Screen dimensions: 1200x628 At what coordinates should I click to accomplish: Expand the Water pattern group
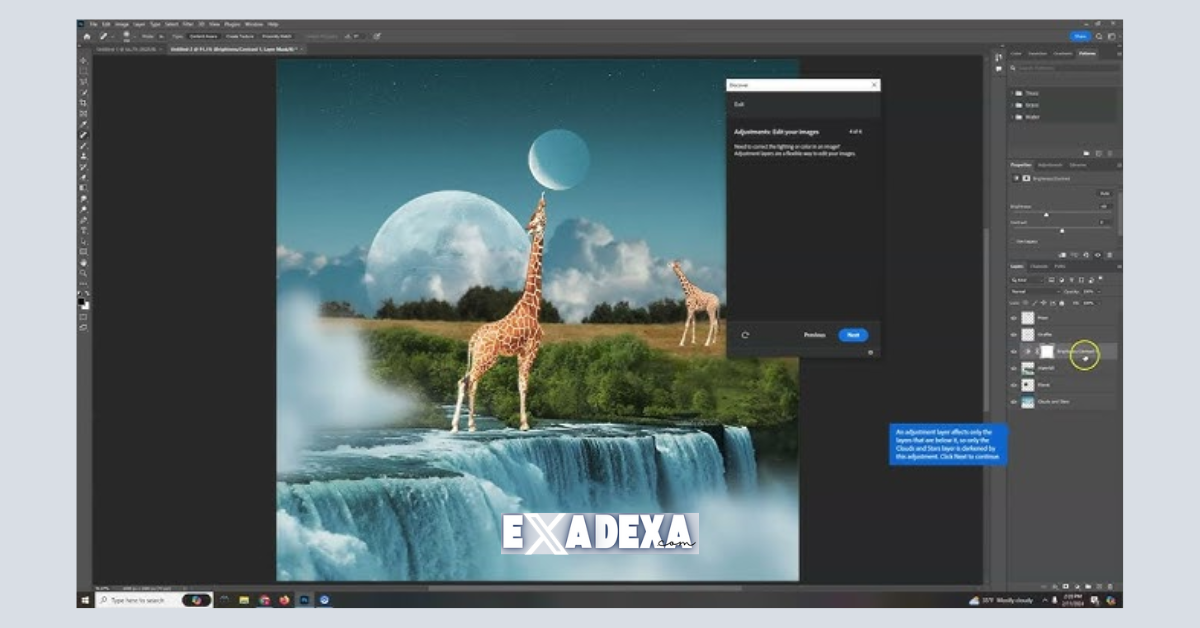click(1012, 116)
